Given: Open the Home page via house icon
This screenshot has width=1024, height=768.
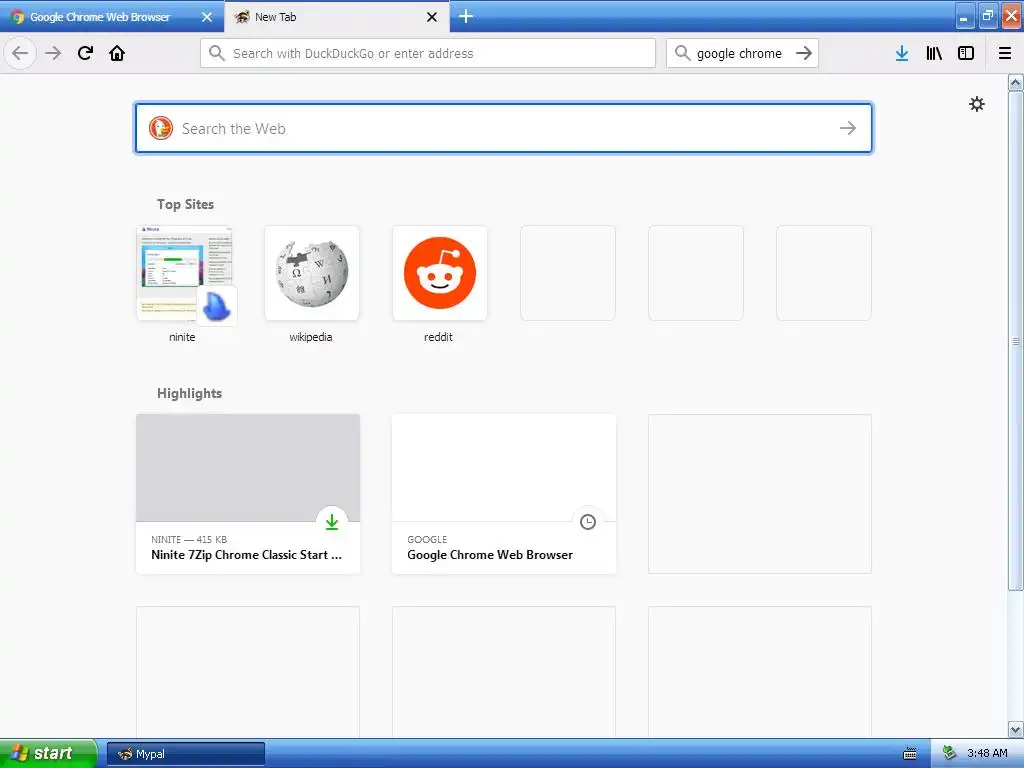Looking at the screenshot, I should pos(117,53).
